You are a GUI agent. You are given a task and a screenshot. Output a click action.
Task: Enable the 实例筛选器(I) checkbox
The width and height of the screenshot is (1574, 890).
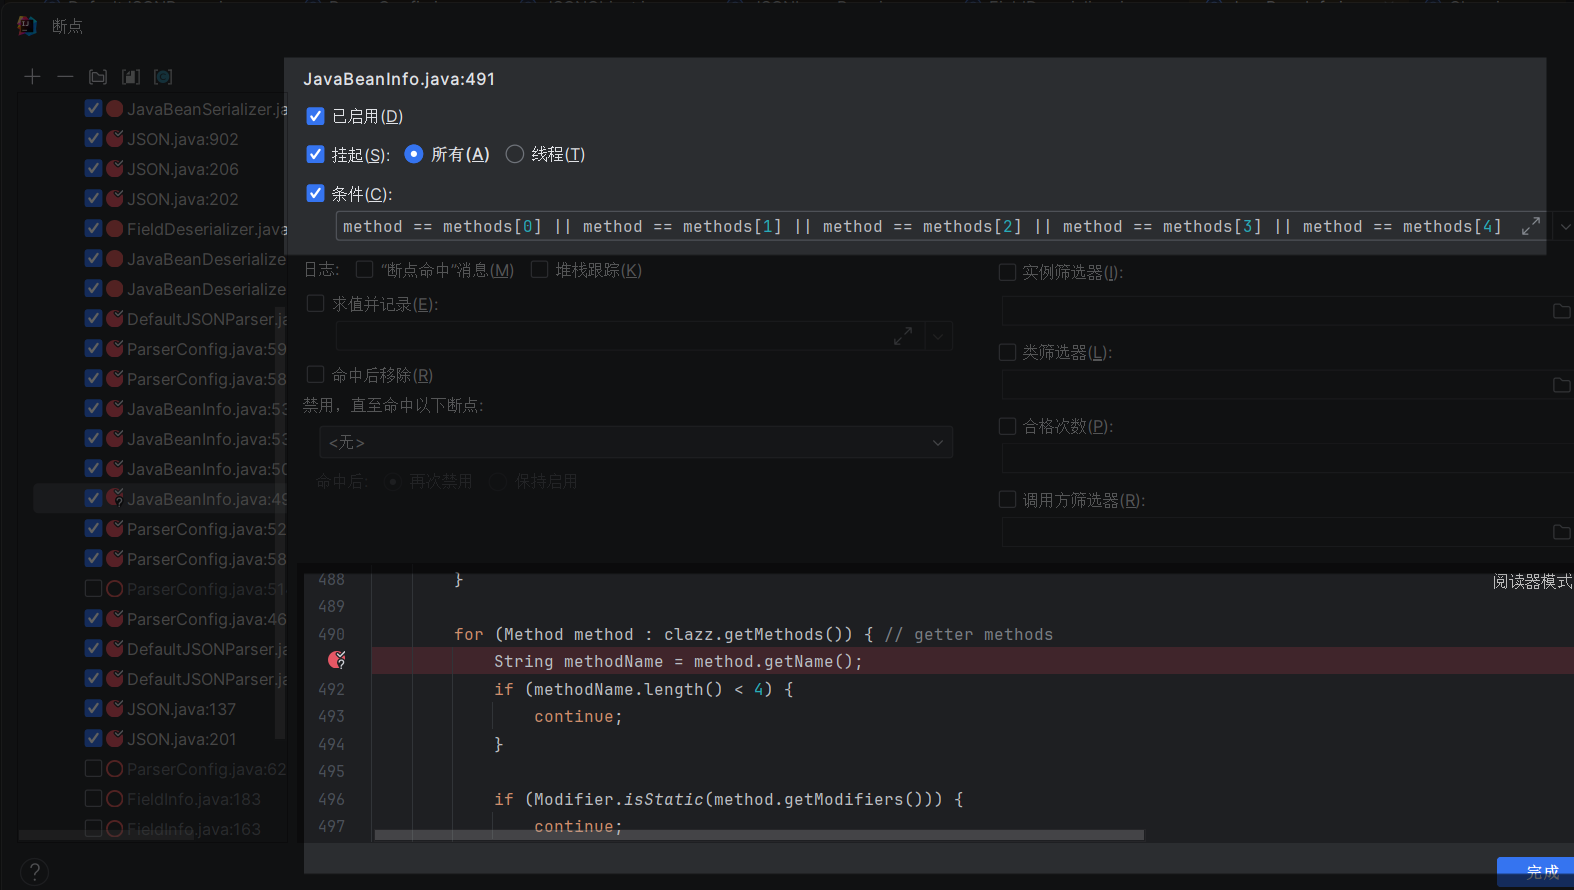[x=1008, y=272]
